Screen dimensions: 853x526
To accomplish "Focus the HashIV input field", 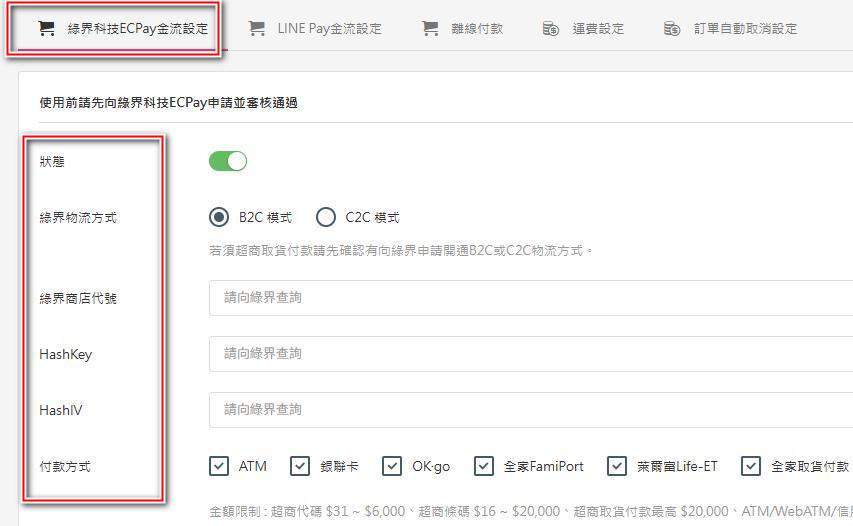I will [x=531, y=410].
